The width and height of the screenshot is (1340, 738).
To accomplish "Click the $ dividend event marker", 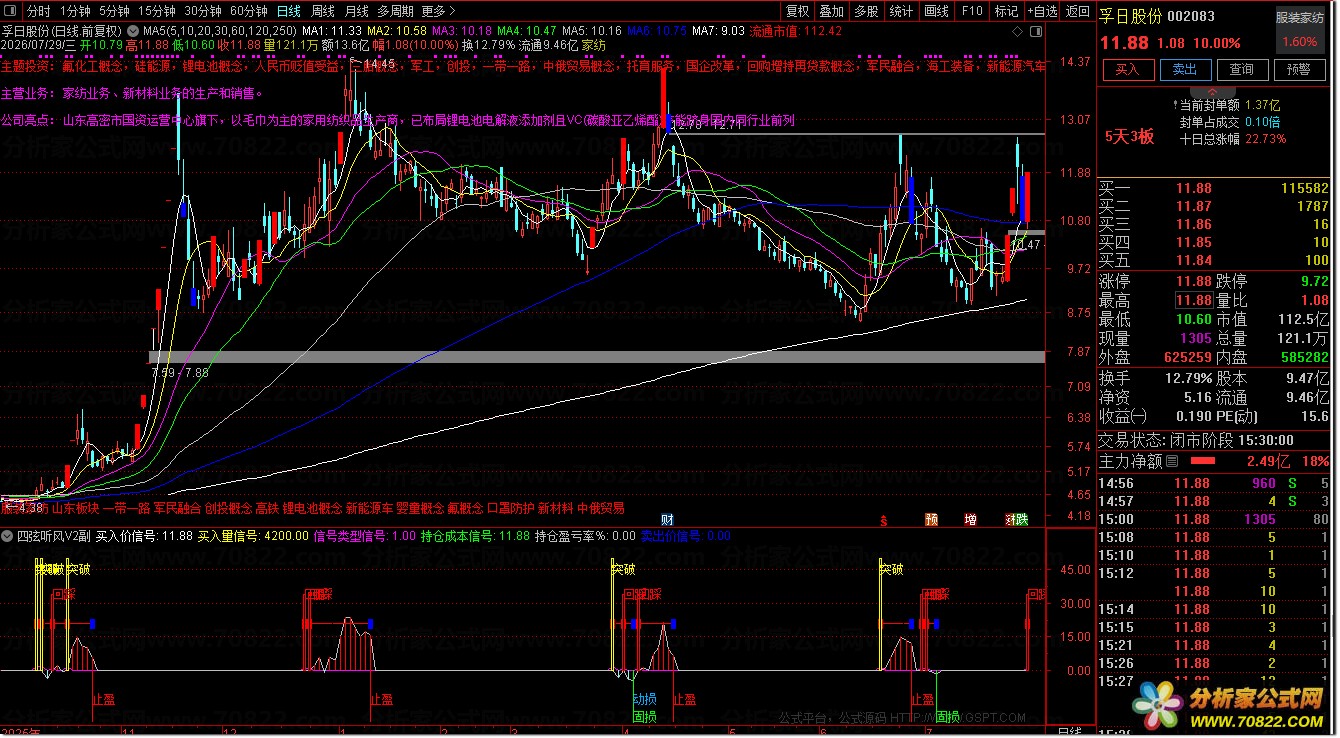I will (883, 519).
